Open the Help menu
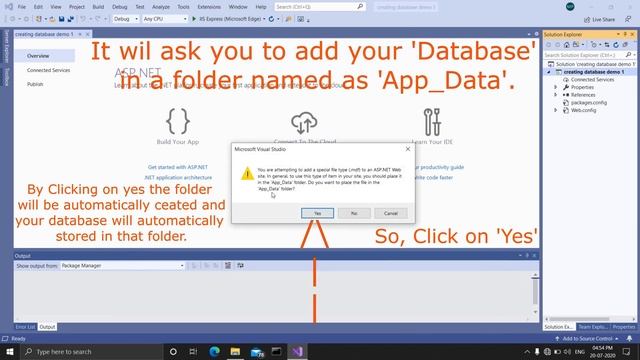This screenshot has height=360, width=640. [x=261, y=7]
